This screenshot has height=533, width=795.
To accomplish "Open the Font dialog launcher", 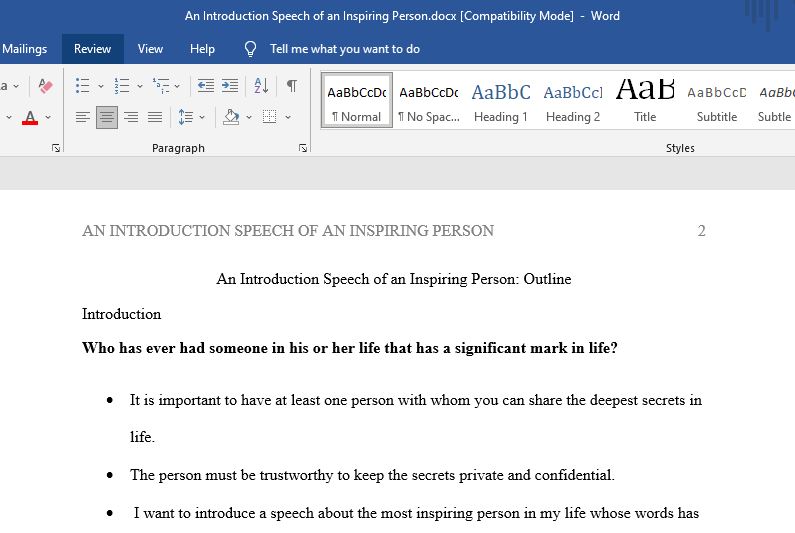I will (x=56, y=148).
